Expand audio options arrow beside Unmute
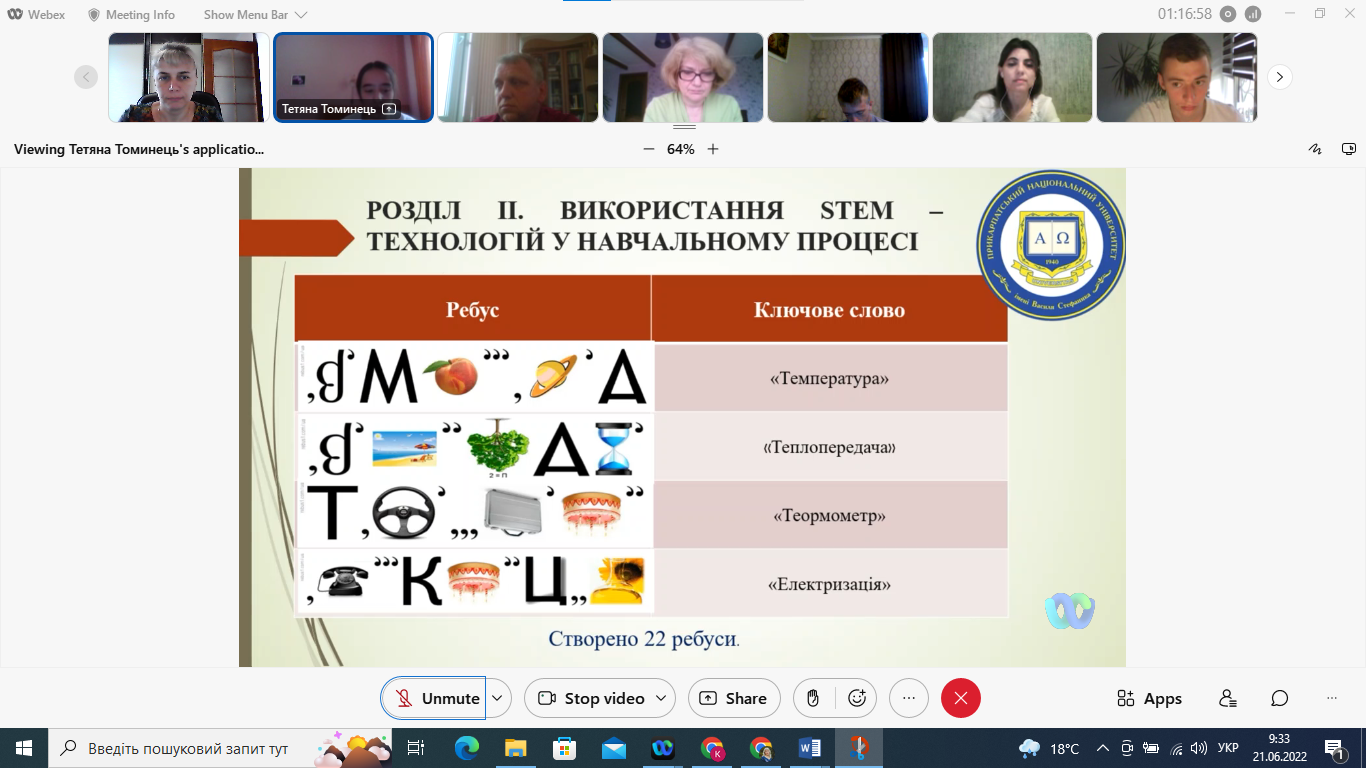Viewport: 1366px width, 768px height. 498,698
